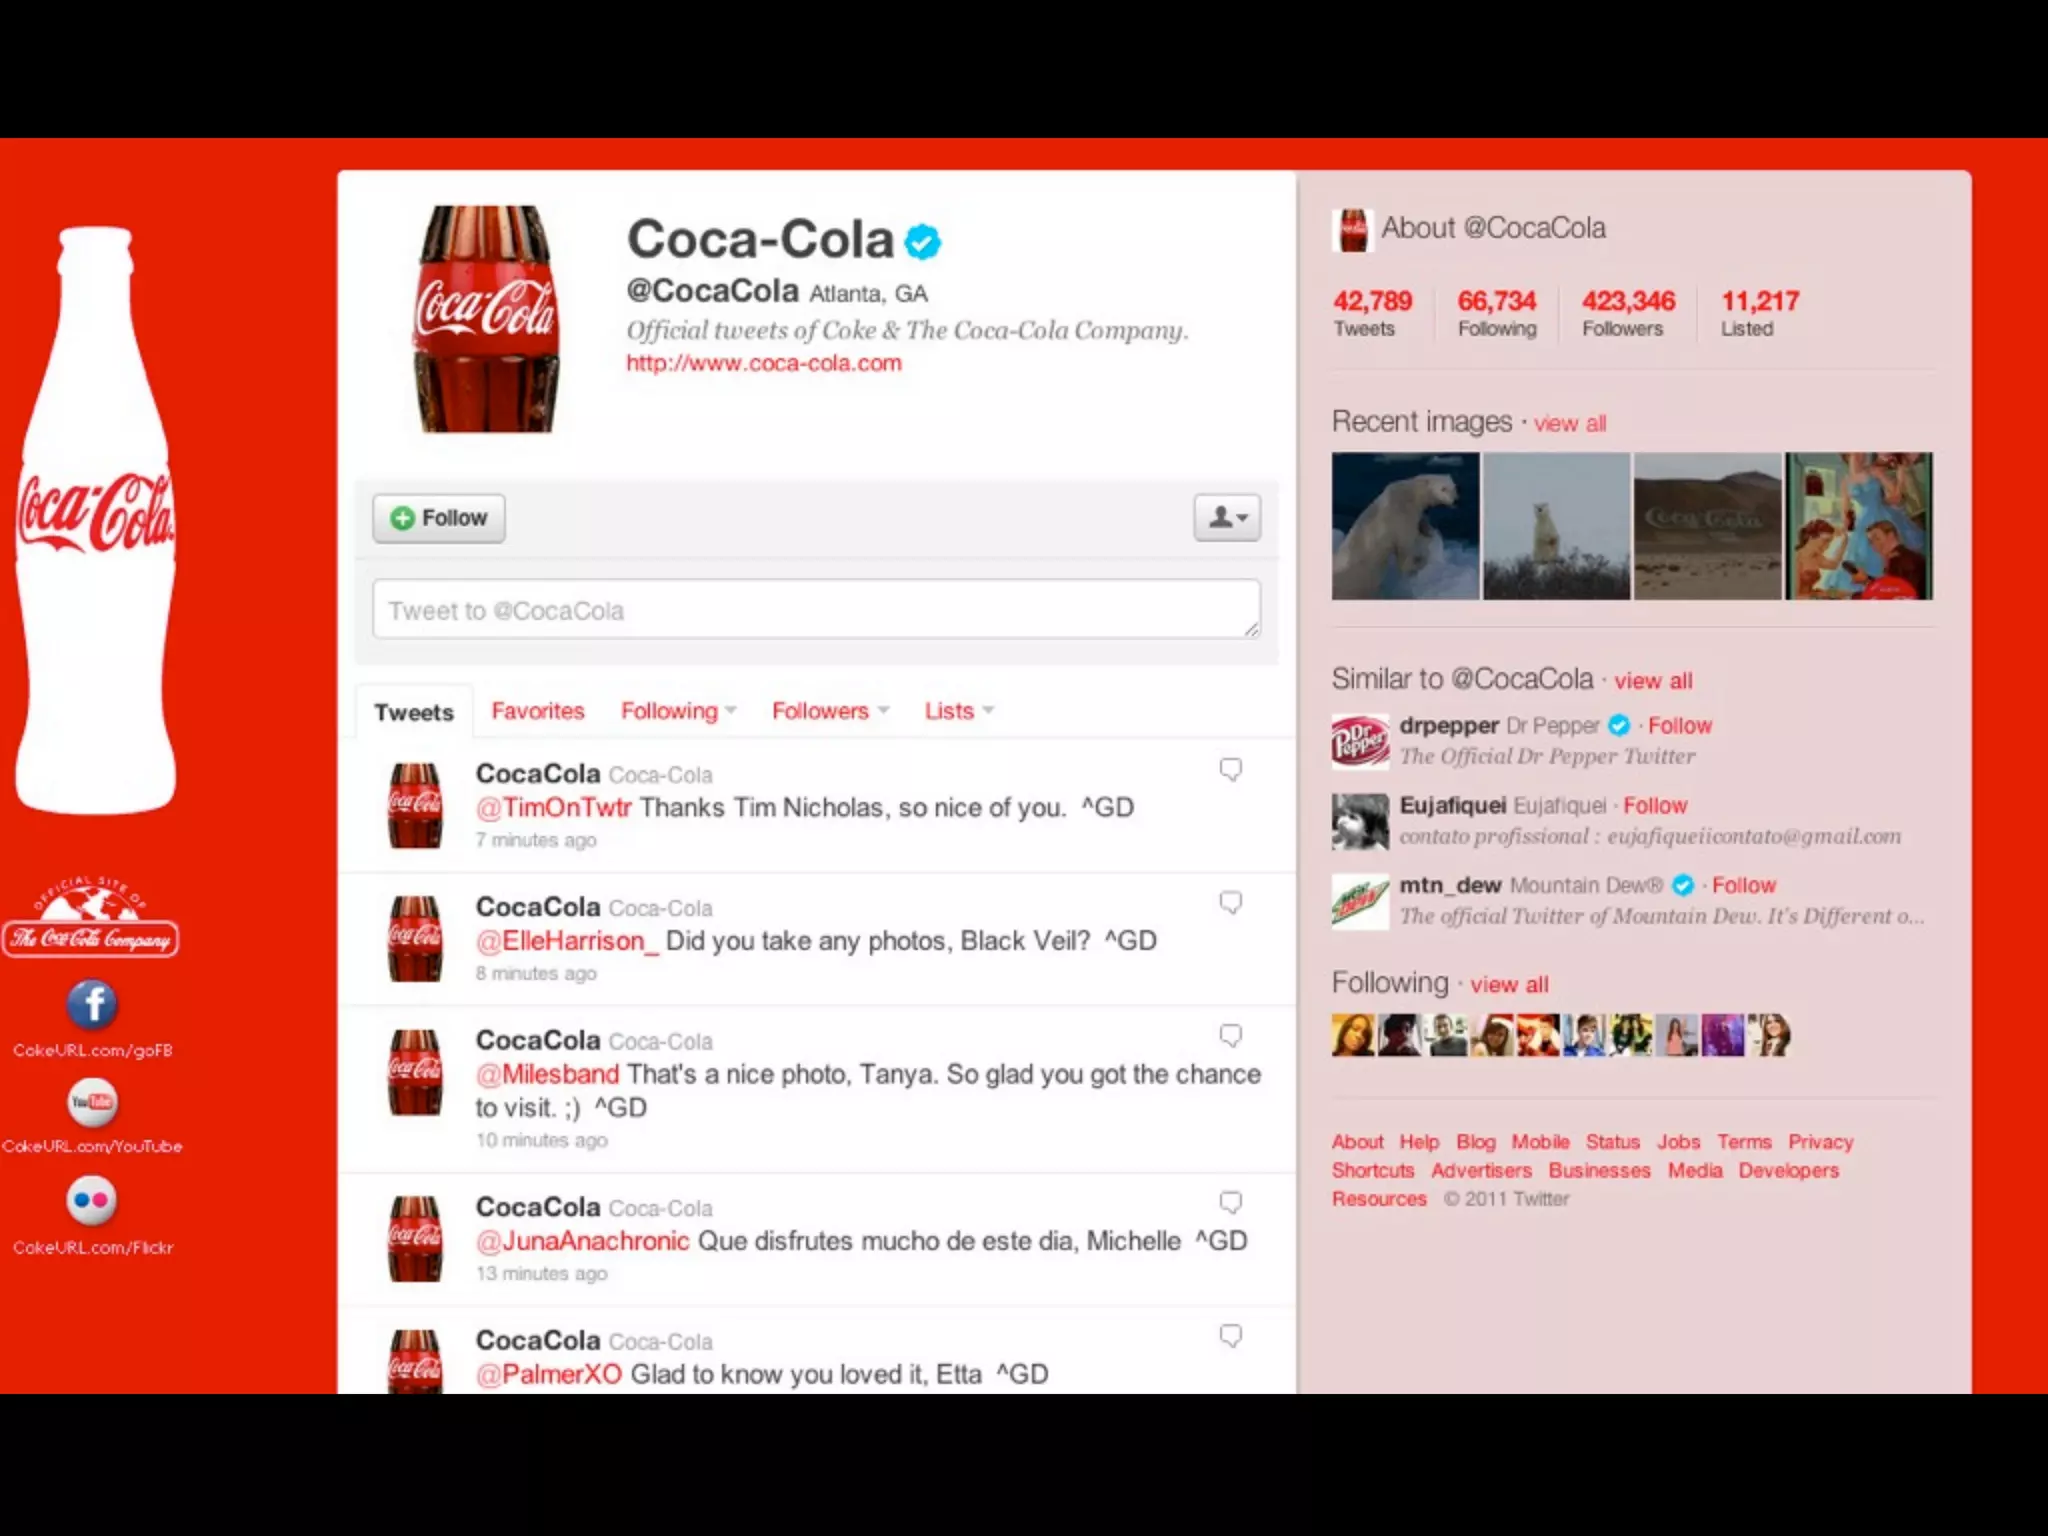
Task: Switch to the Favorites tab
Action: coord(538,711)
